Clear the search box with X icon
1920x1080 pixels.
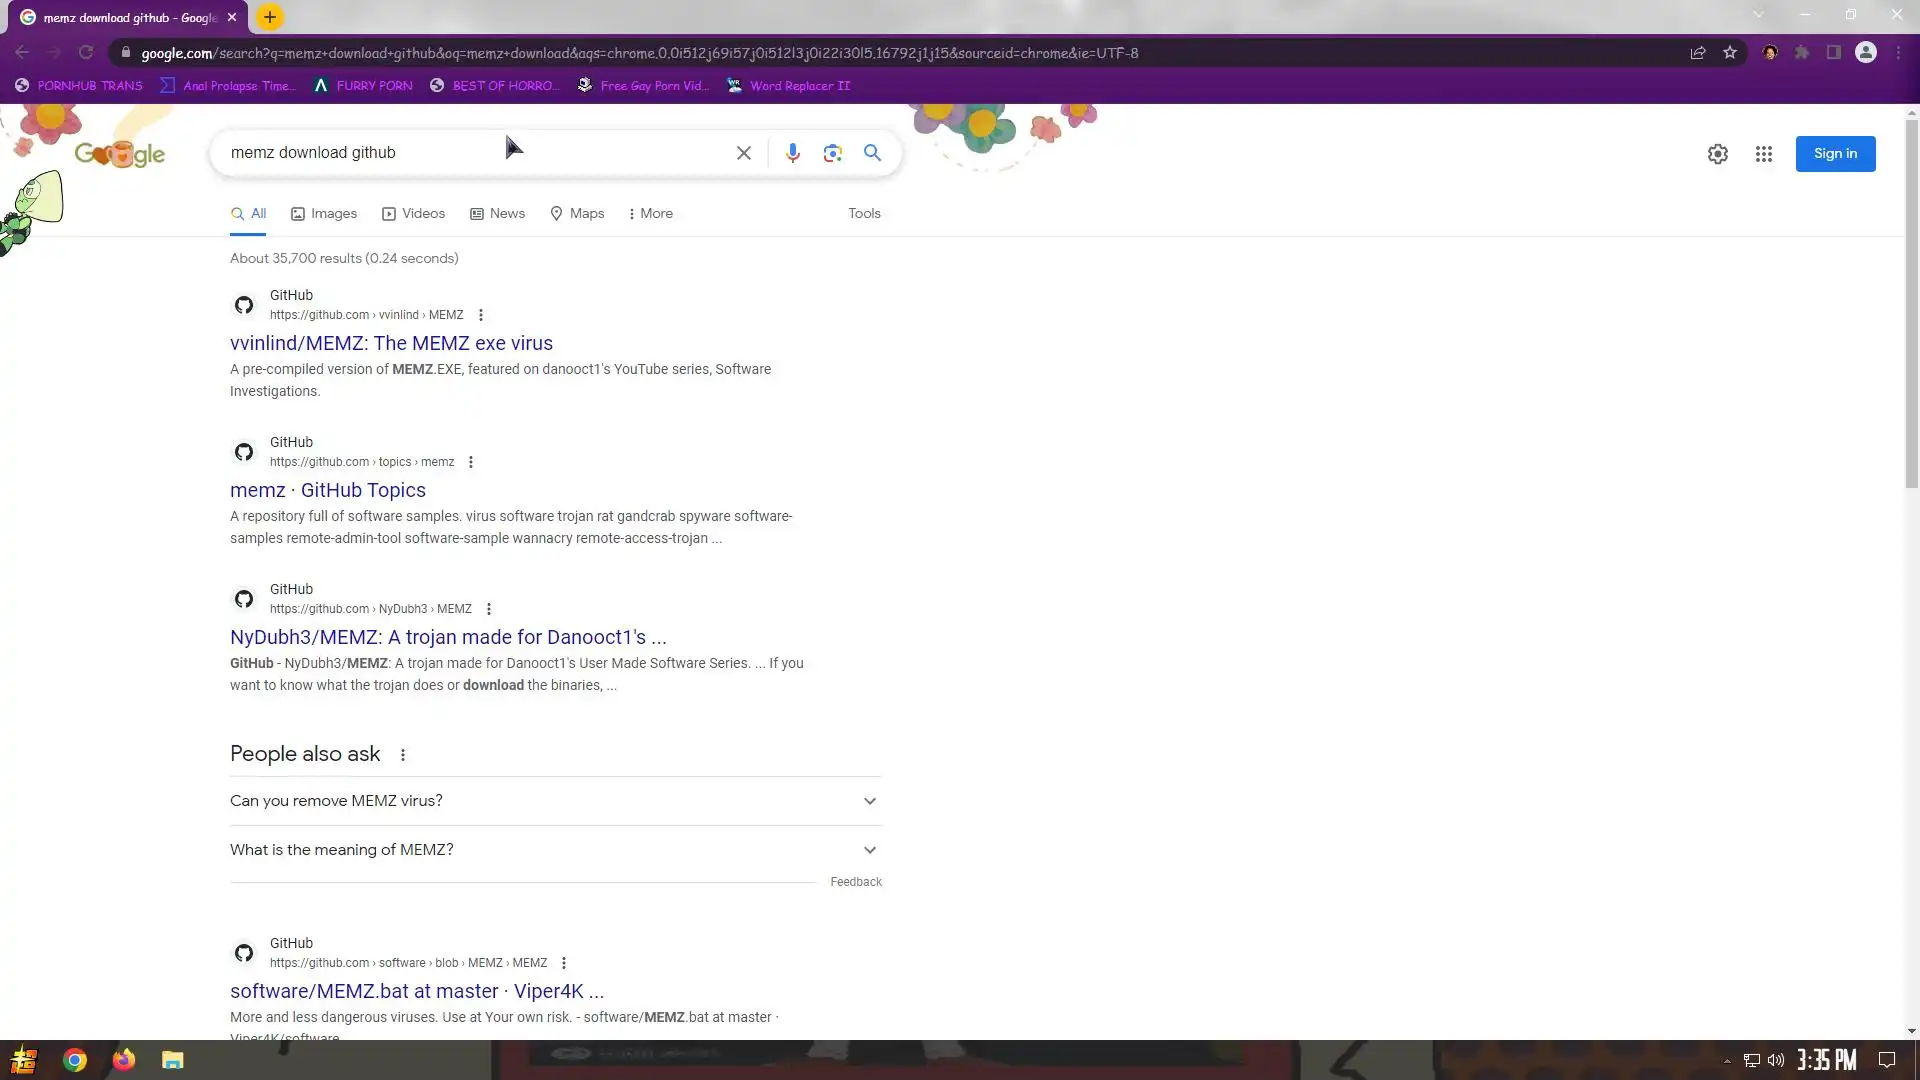click(x=743, y=153)
